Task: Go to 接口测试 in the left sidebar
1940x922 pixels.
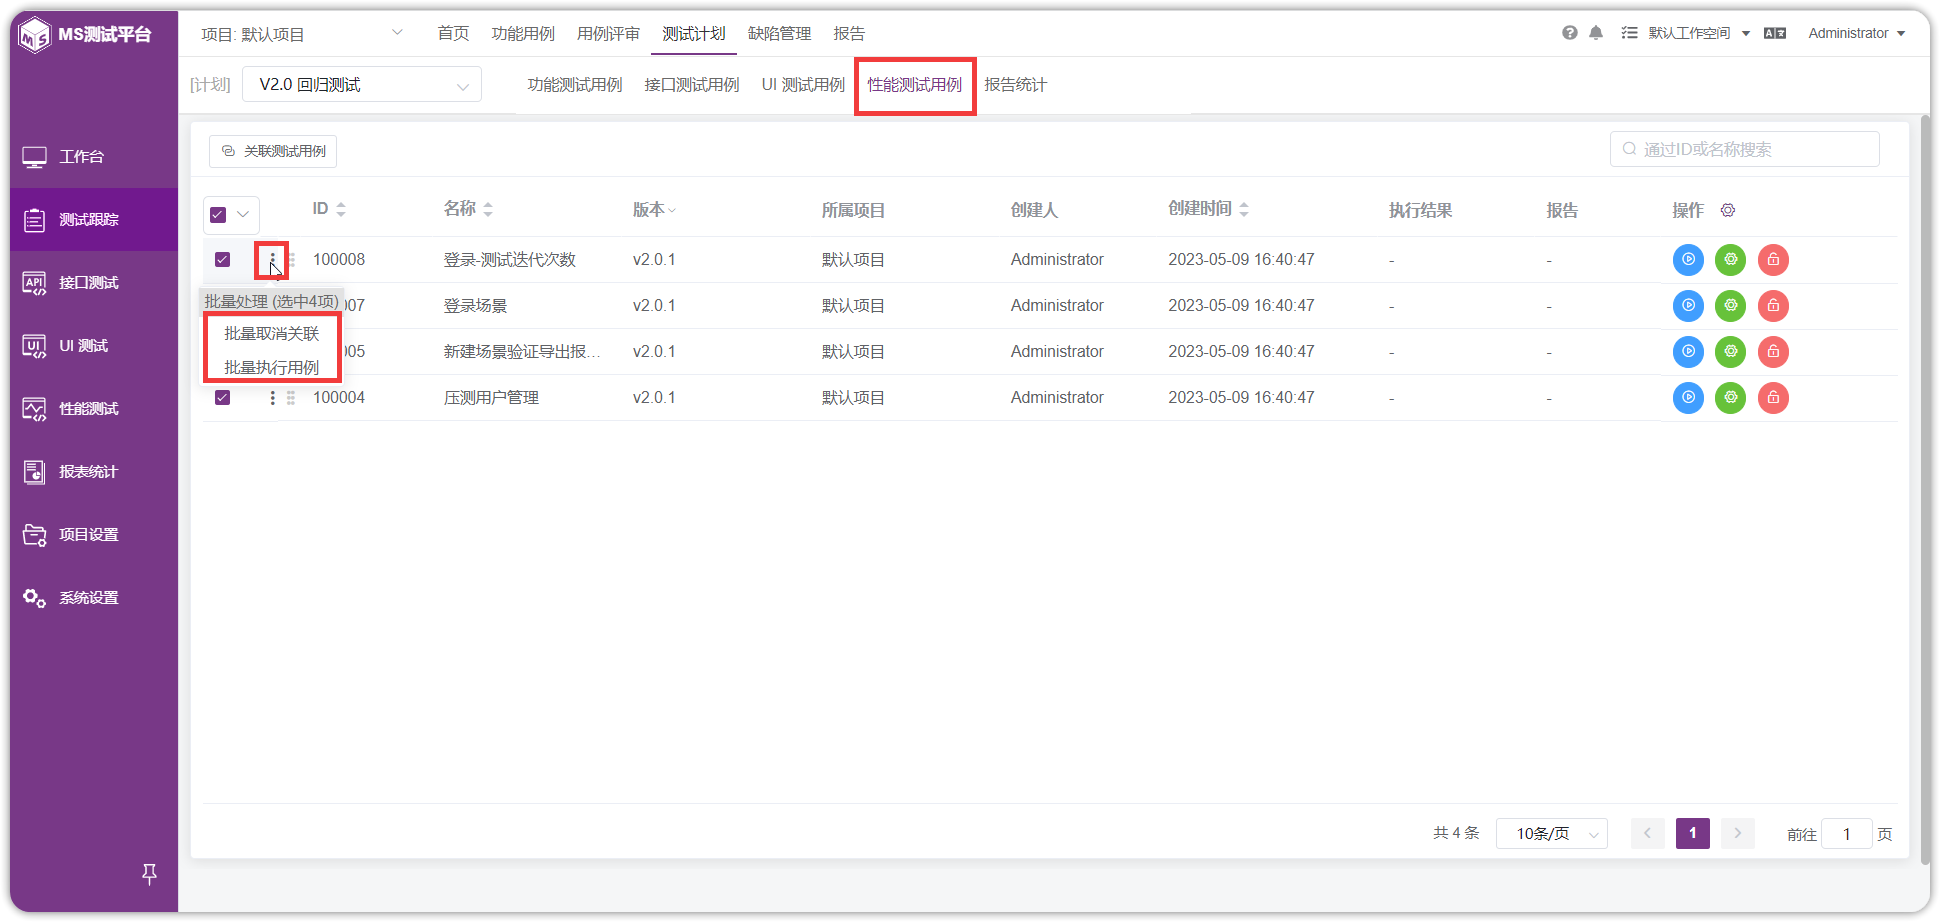Action: tap(94, 283)
